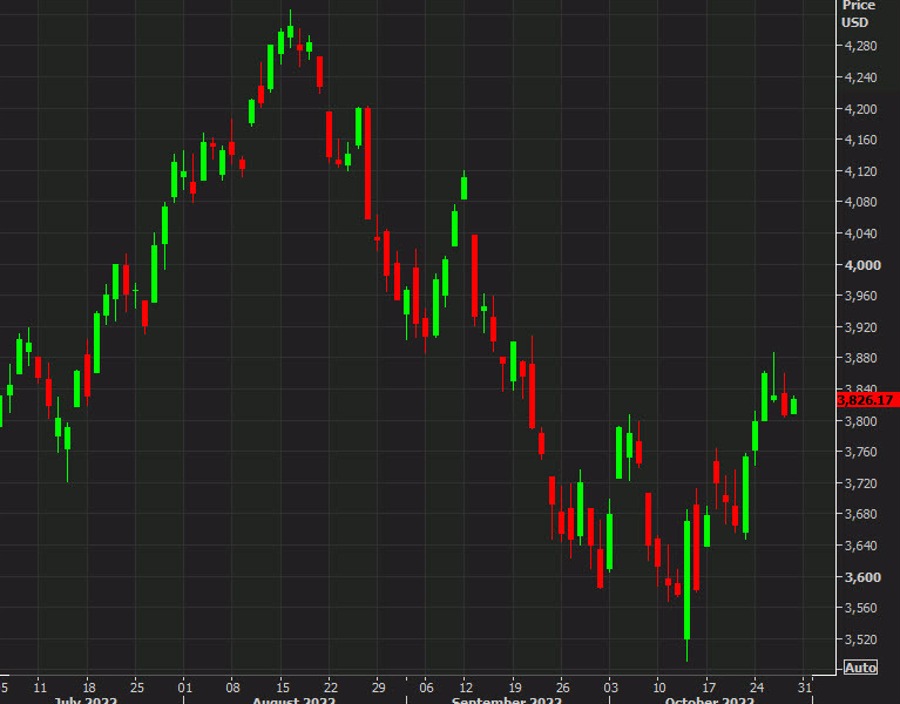
Task: Click date label 25 on time axis
Action: (137, 687)
